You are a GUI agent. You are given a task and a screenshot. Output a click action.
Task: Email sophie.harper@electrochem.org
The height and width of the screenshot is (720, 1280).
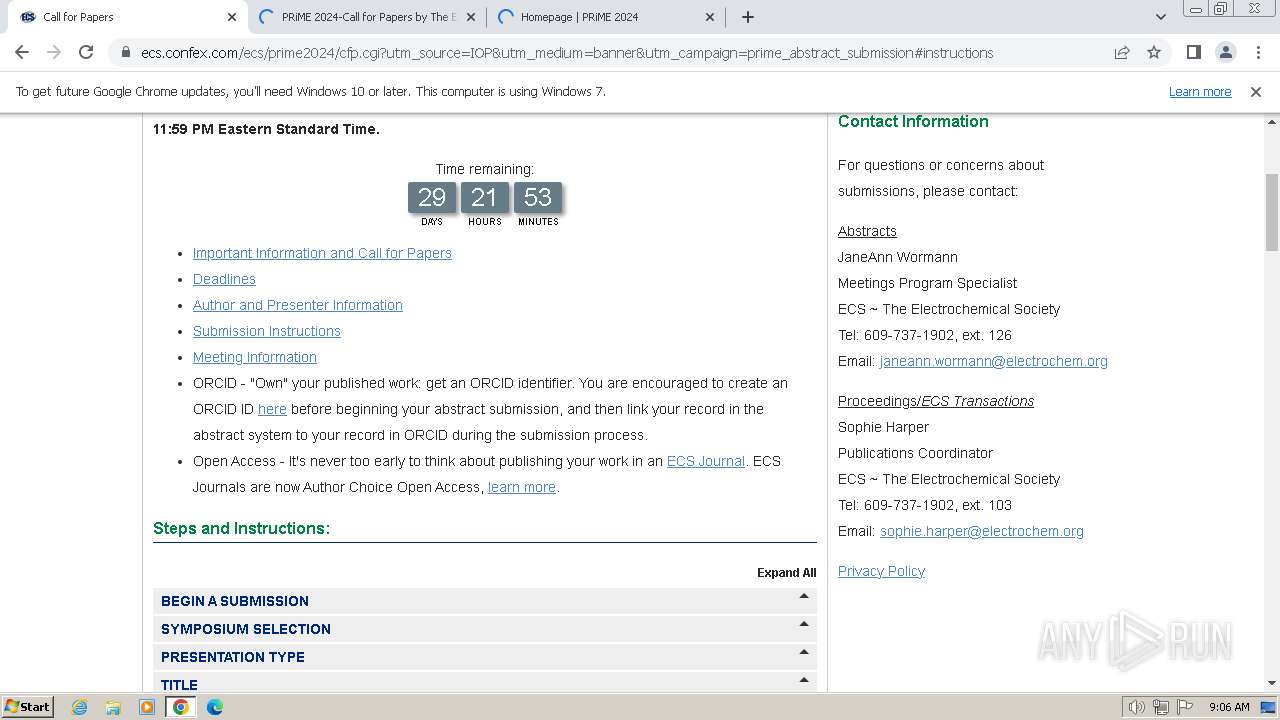click(x=982, y=531)
